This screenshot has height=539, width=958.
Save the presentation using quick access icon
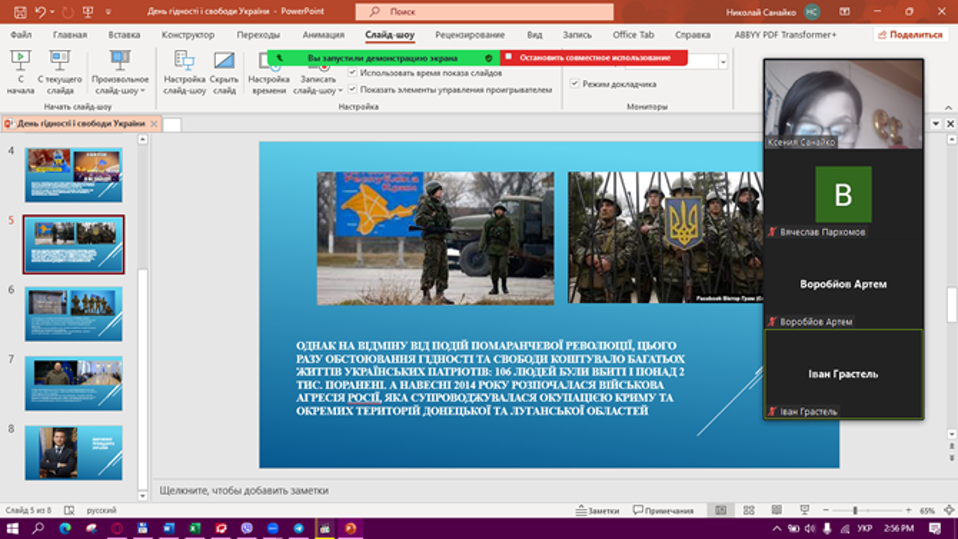point(19,12)
